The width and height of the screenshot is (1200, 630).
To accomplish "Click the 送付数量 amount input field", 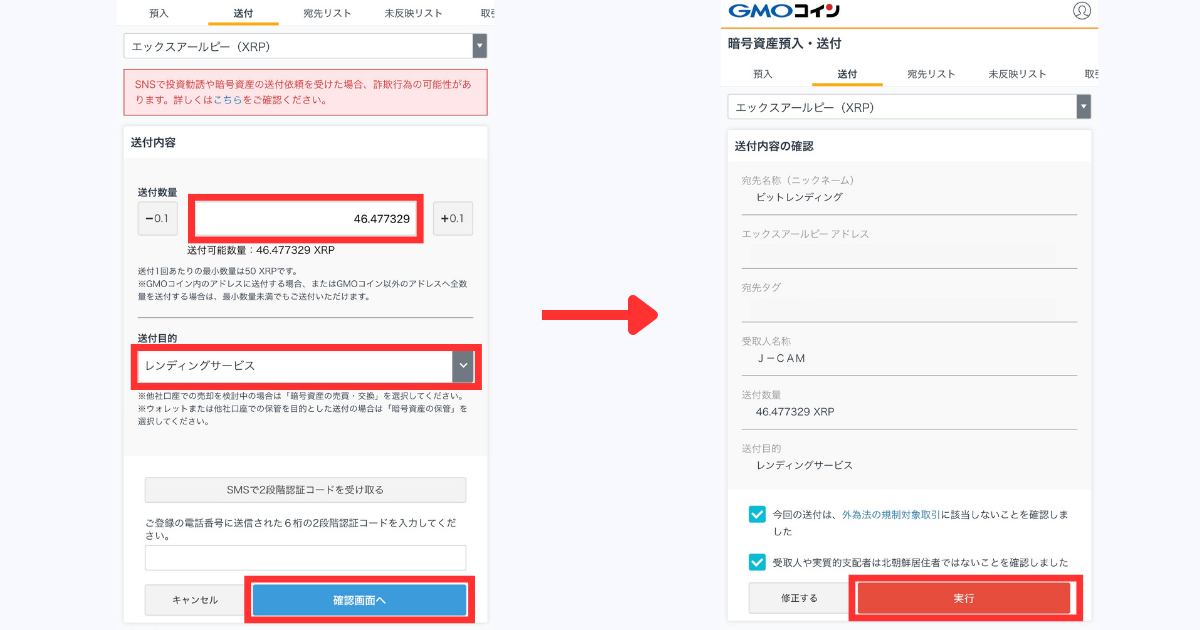I will pyautogui.click(x=306, y=219).
